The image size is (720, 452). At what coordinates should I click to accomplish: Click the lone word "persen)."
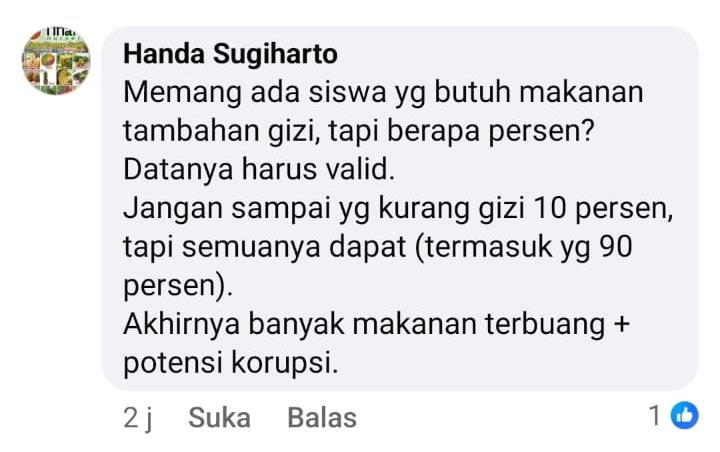click(178, 287)
